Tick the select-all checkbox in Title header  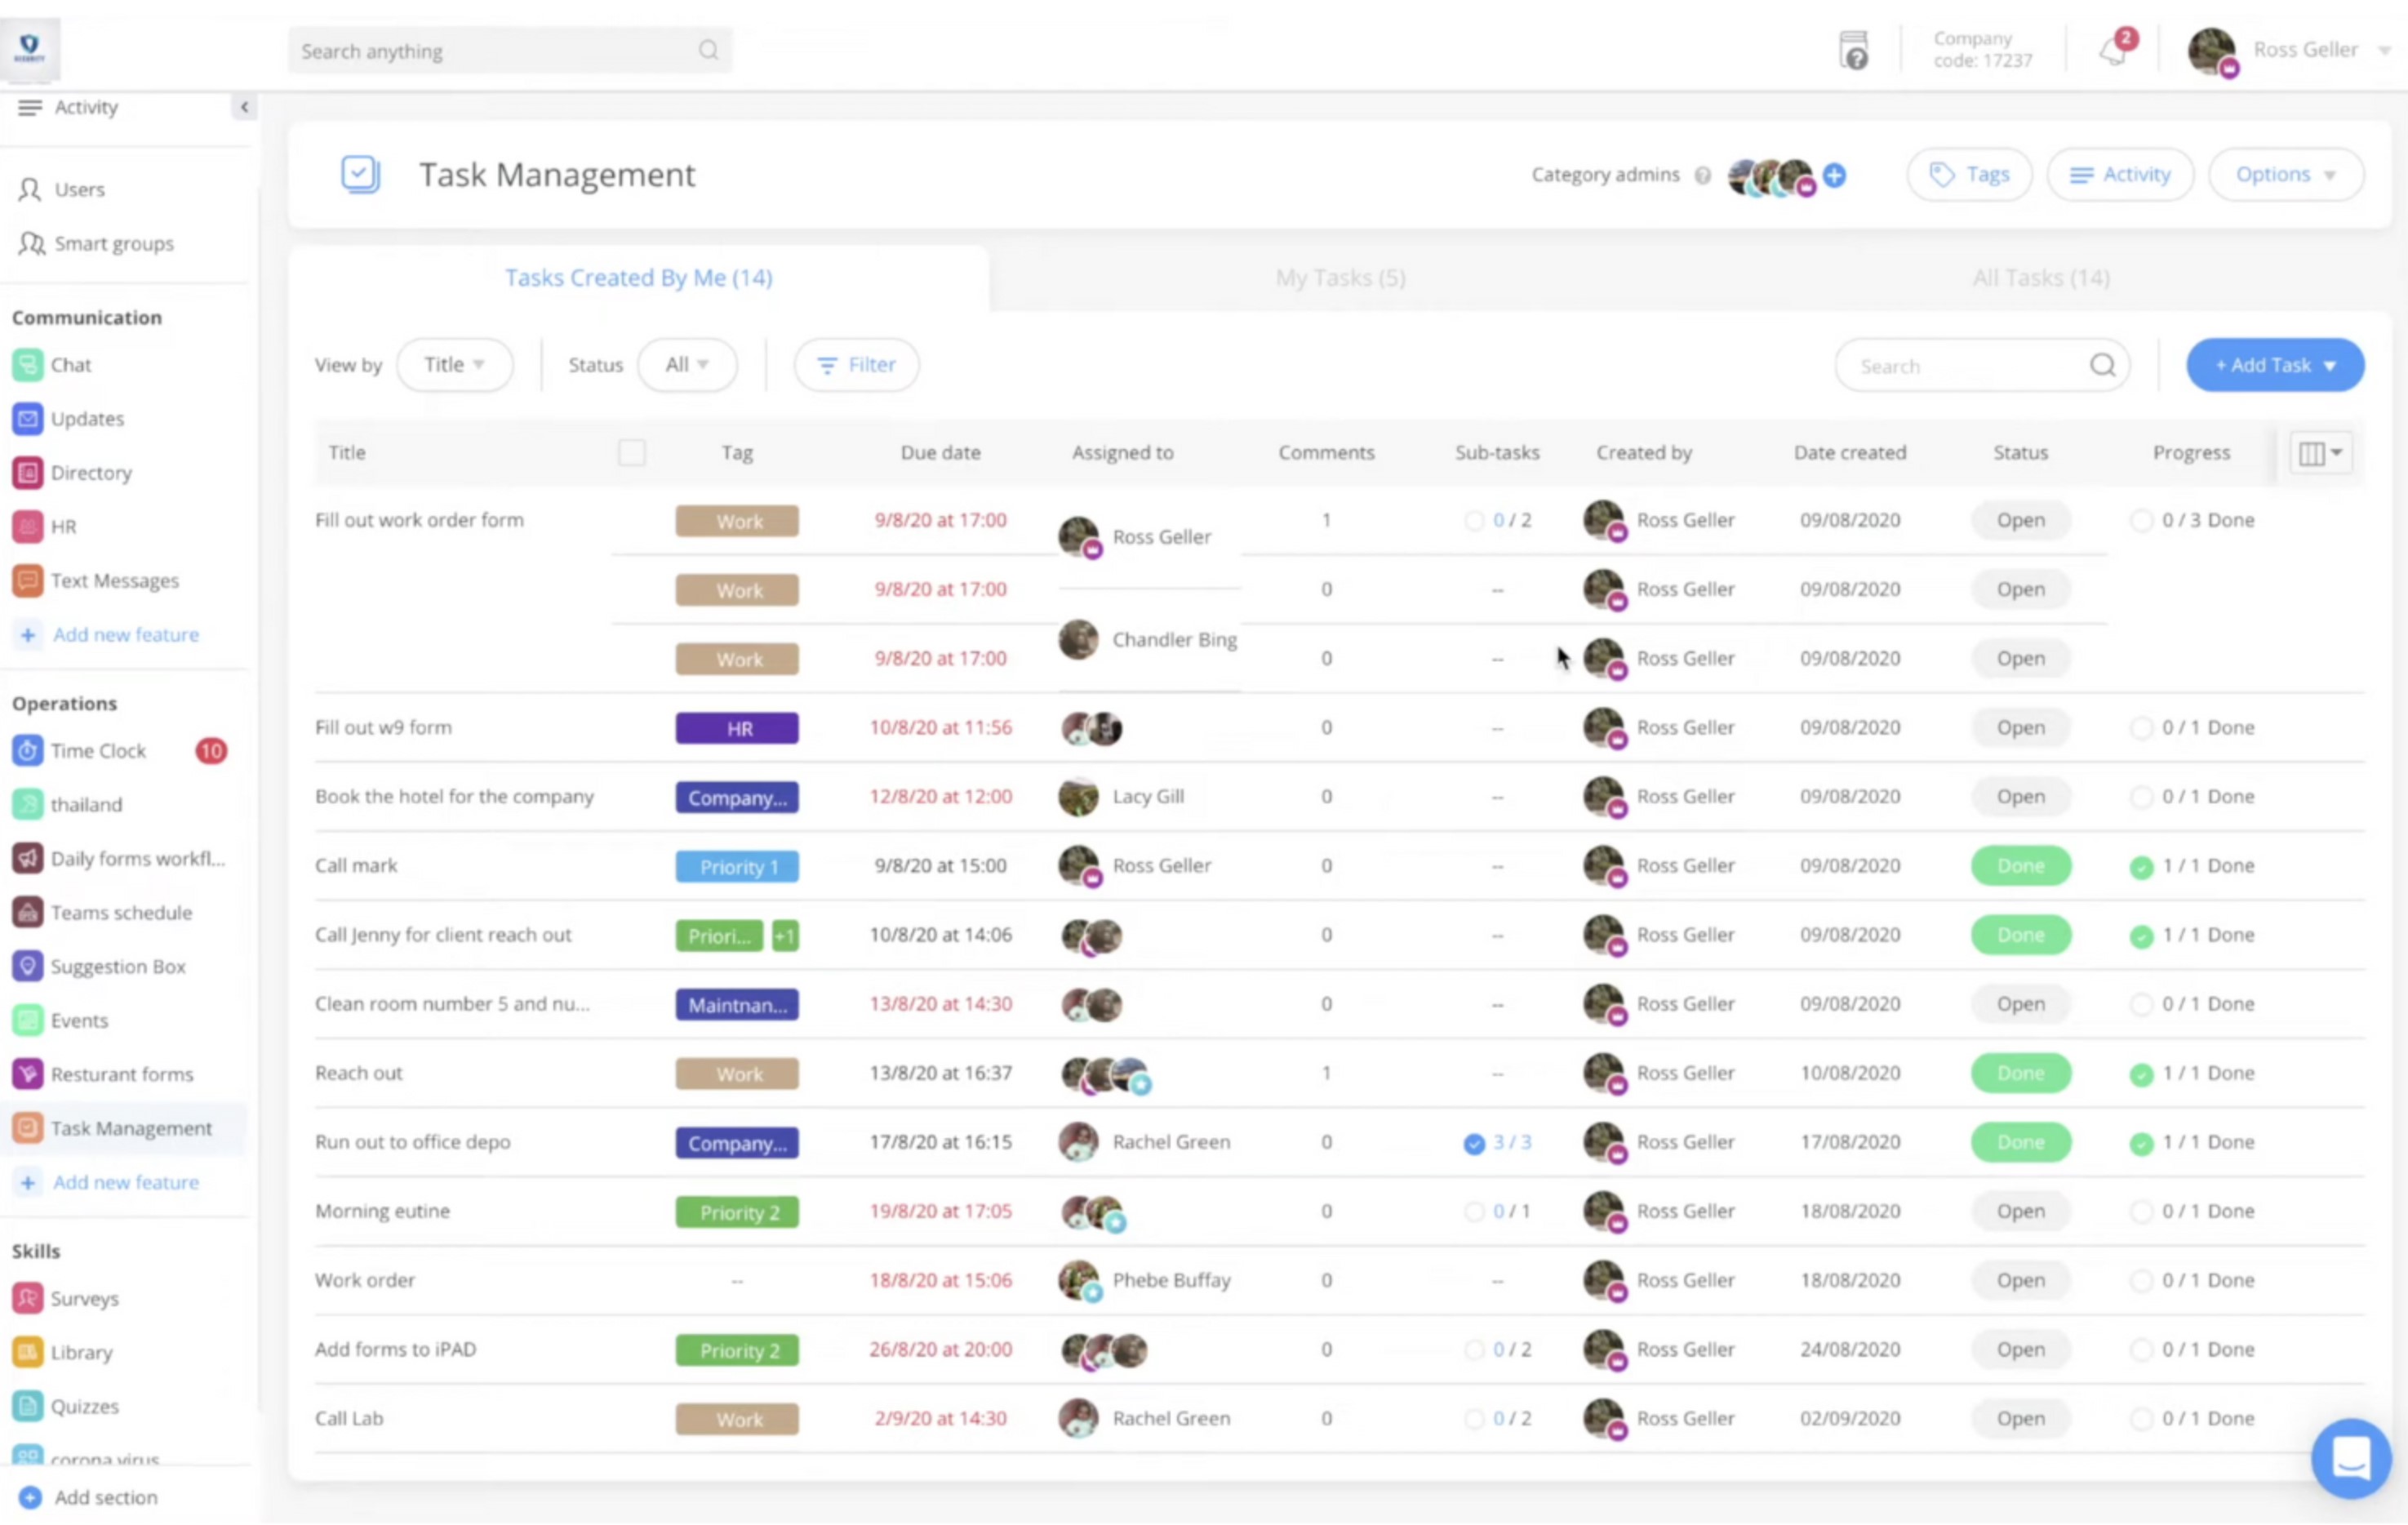click(x=631, y=453)
